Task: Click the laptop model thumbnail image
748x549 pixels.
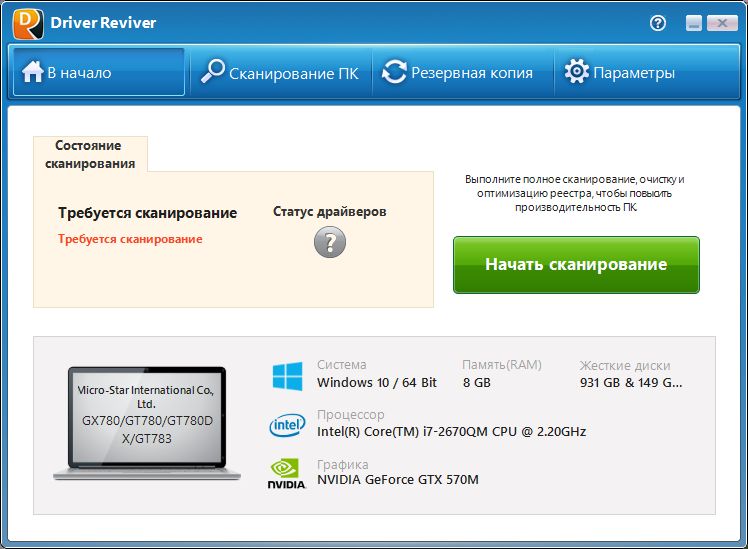Action: [x=146, y=423]
